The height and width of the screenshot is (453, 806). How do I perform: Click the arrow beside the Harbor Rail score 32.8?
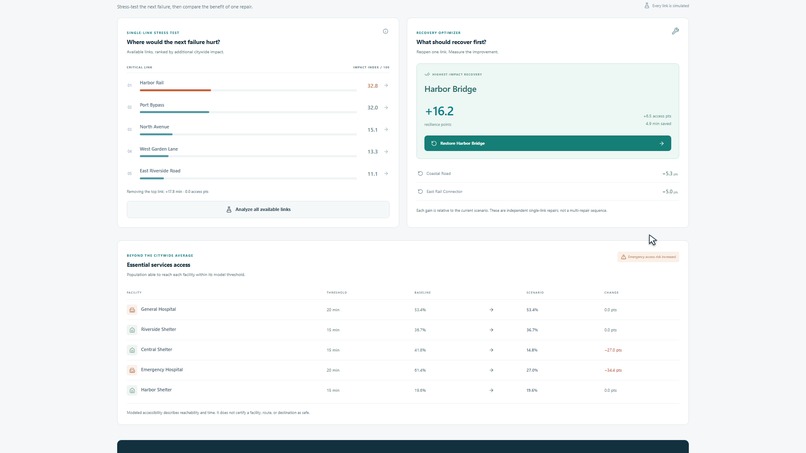click(386, 86)
